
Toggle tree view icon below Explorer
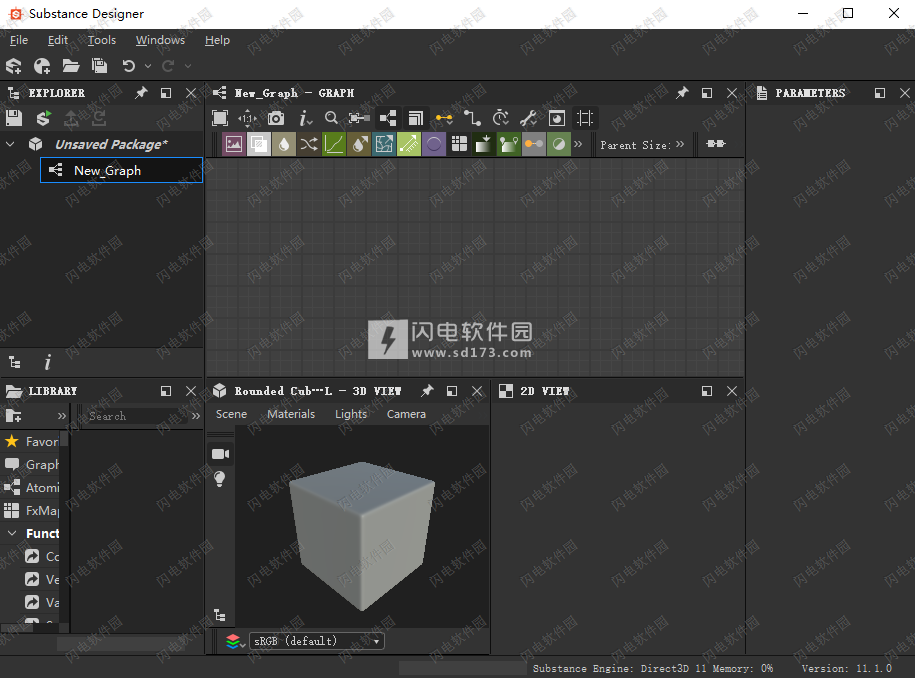tap(15, 363)
